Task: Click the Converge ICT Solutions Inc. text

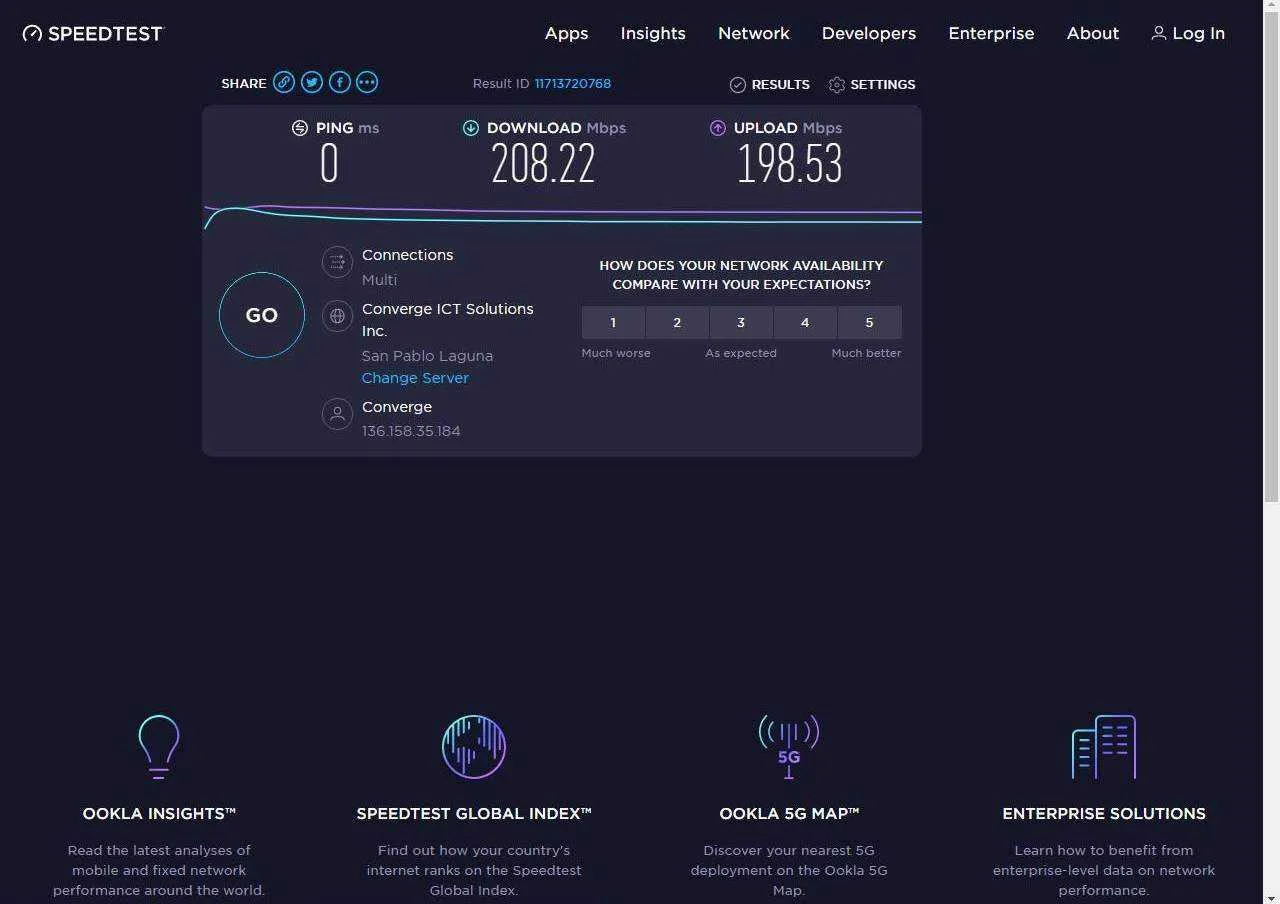Action: click(448, 320)
